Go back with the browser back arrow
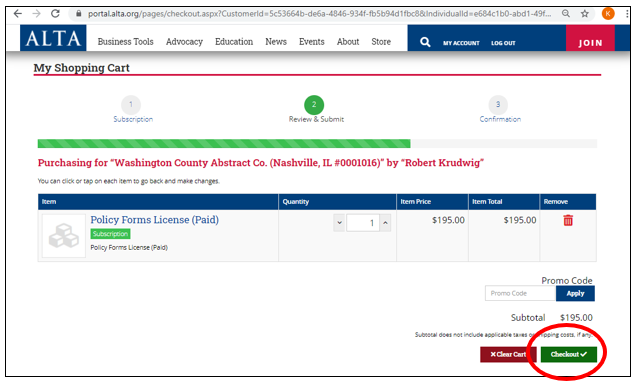The image size is (639, 387). (x=17, y=13)
